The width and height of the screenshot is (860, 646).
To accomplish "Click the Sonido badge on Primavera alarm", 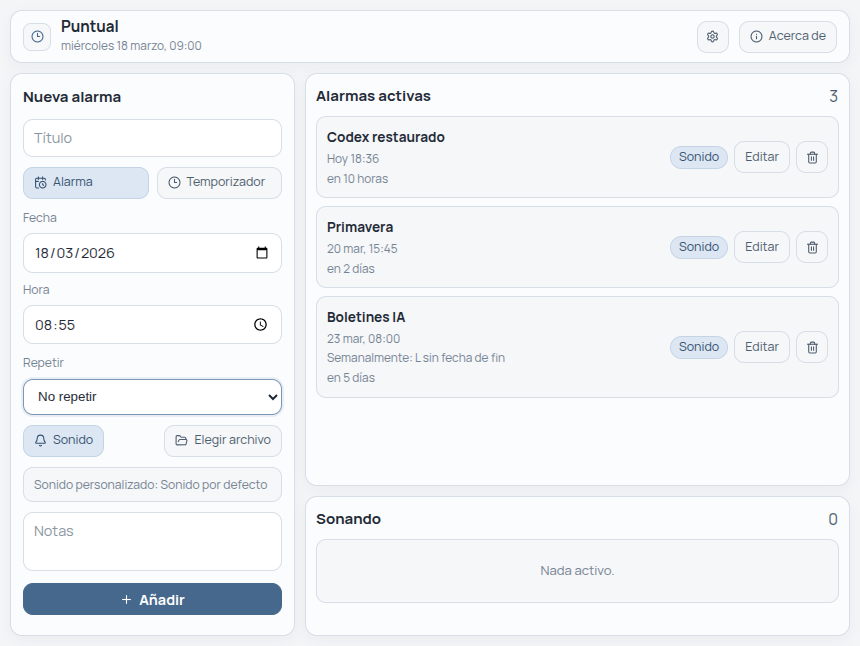I will (698, 247).
